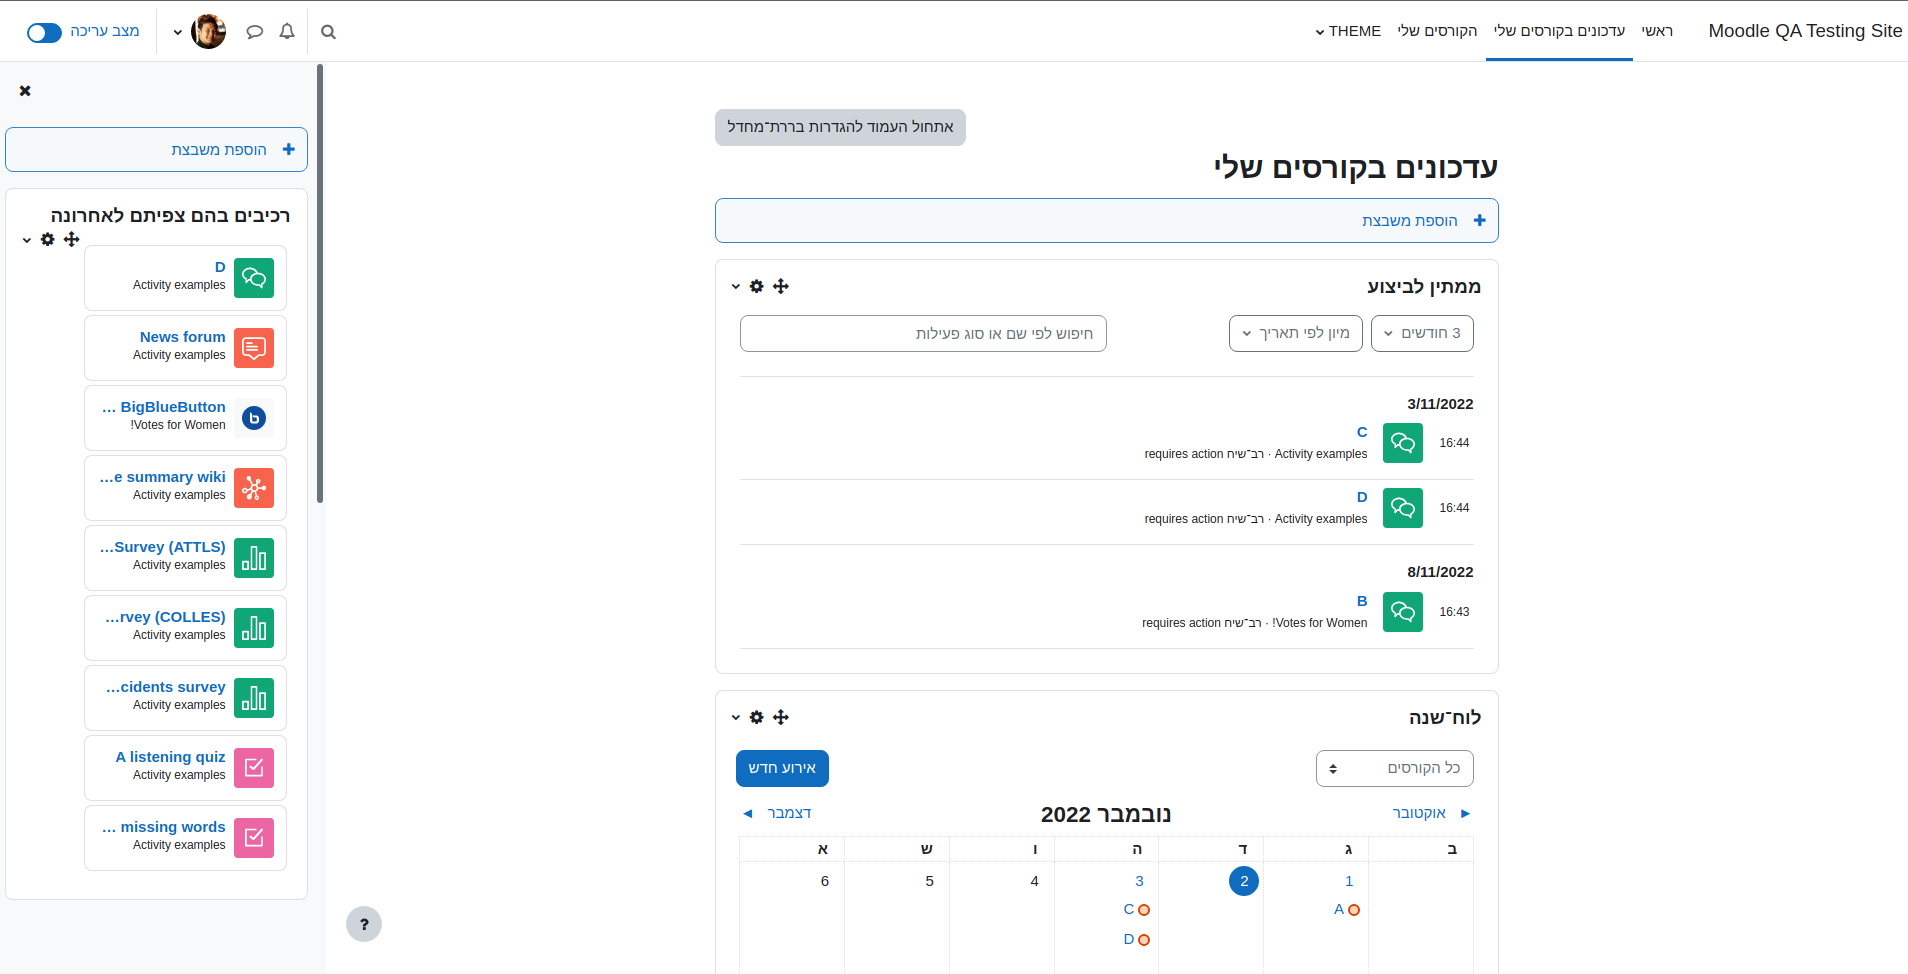The image size is (1908, 974).
Task: Click אתחול העמוד להגדרות ברירת־מחדל button
Action: coord(840,127)
